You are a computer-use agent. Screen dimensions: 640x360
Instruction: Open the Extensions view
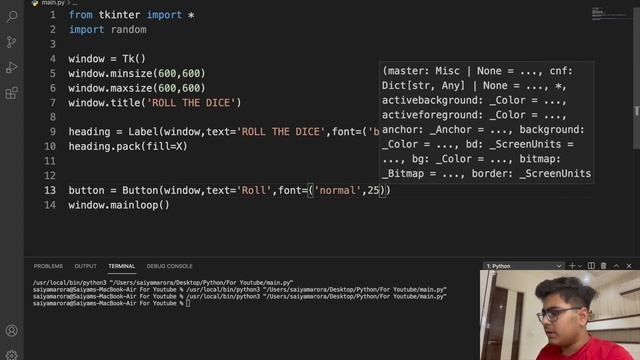click(x=12, y=93)
